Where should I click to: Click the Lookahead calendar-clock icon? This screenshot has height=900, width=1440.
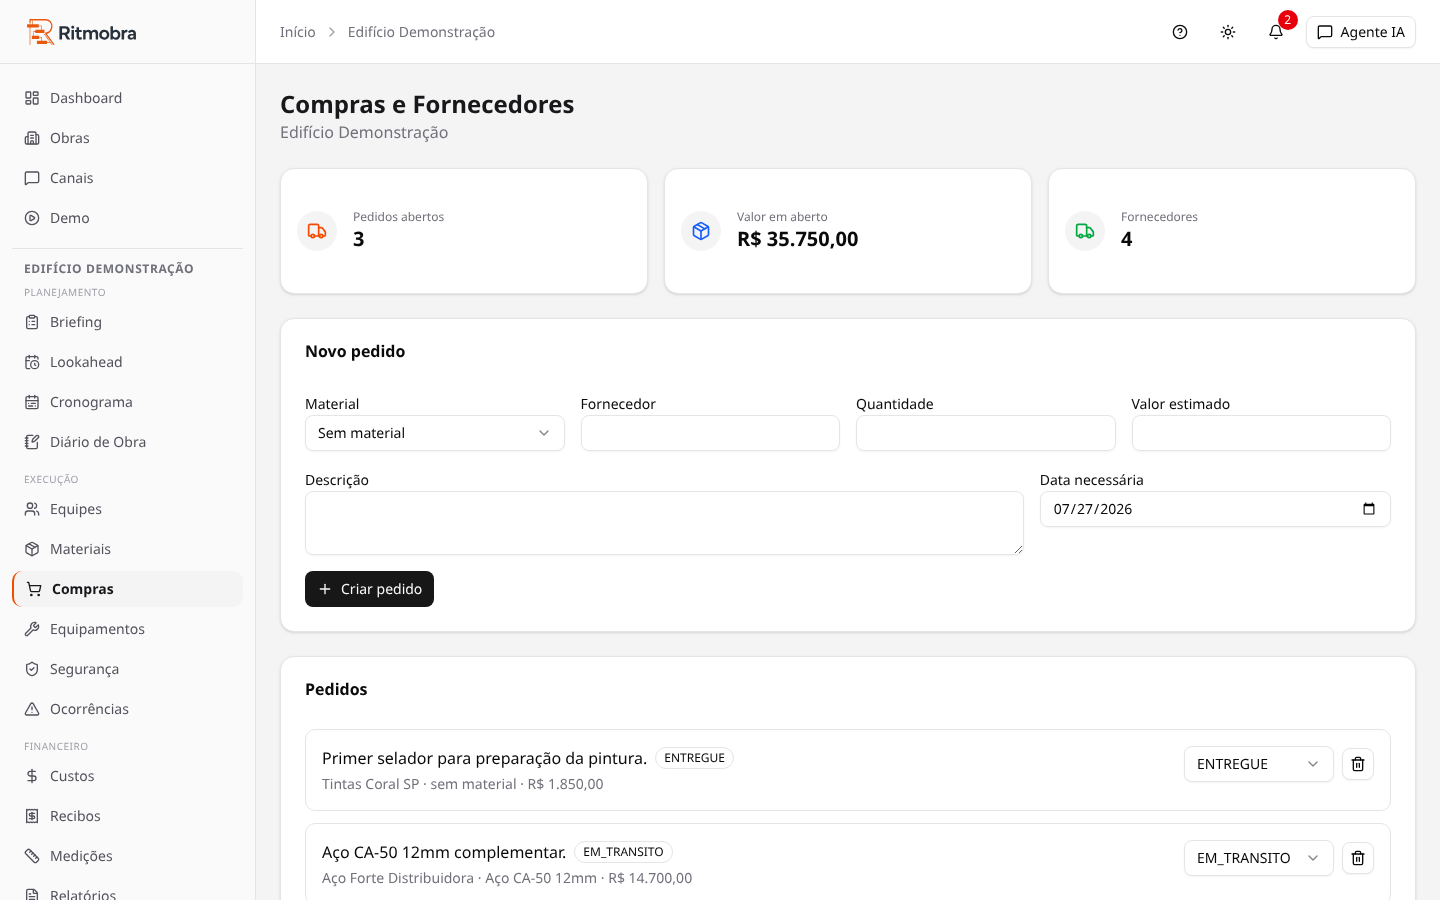pos(32,362)
